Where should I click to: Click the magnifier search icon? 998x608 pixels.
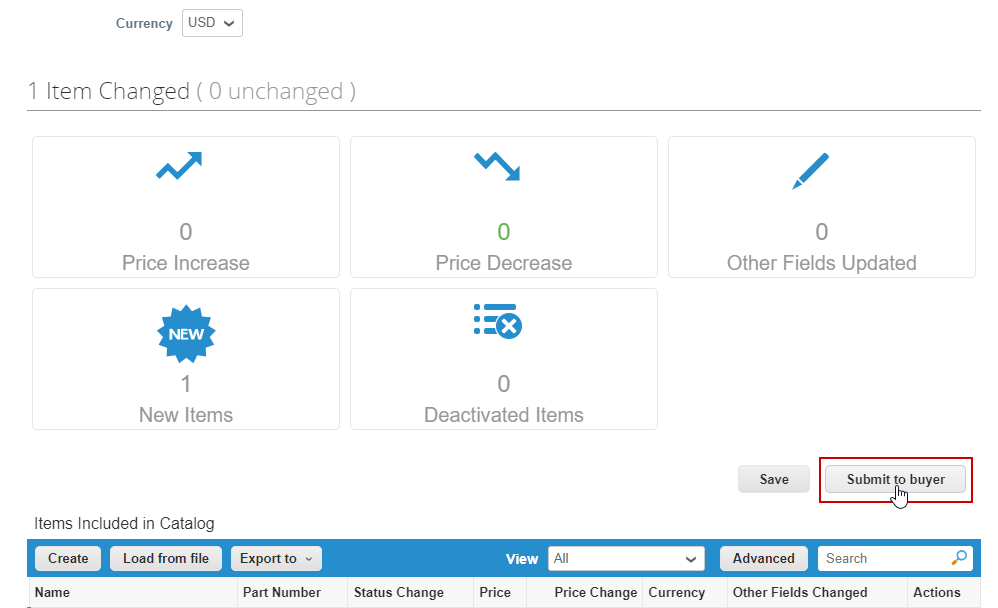tap(959, 558)
